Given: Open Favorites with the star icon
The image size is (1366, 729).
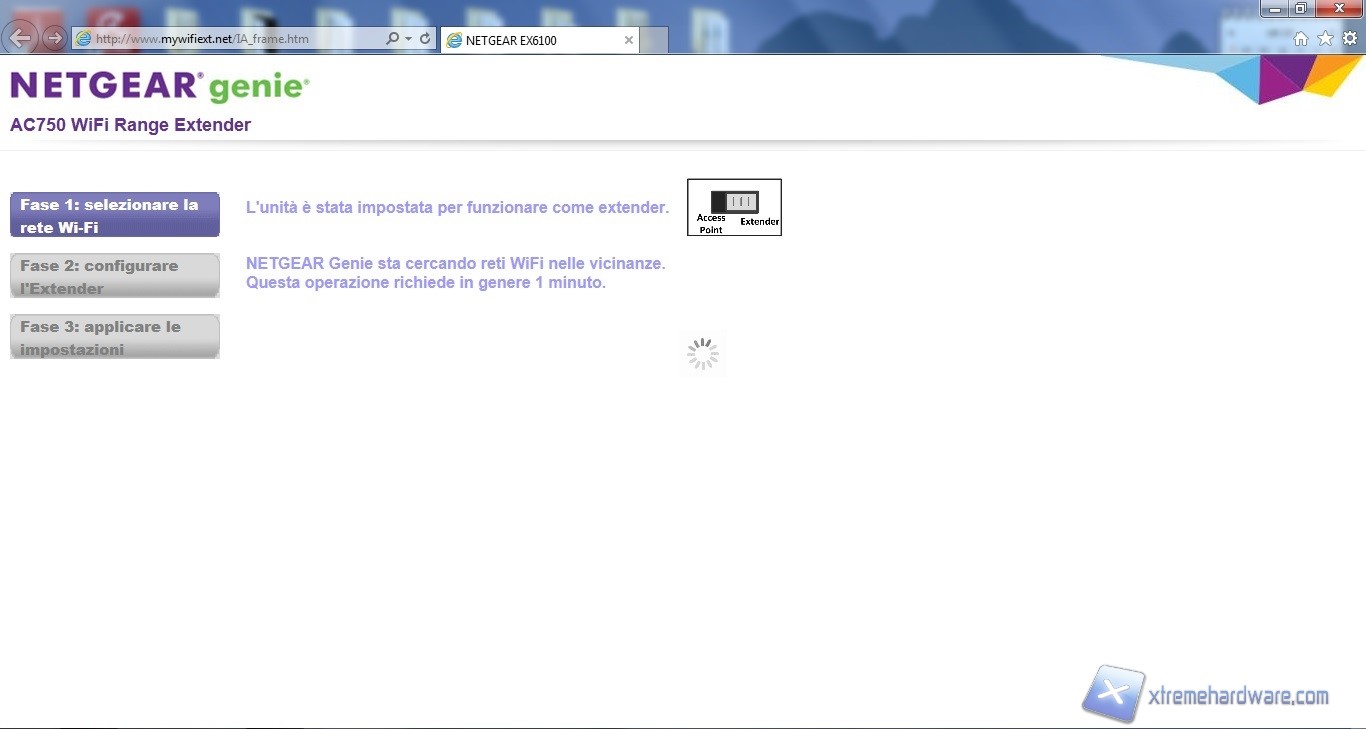Looking at the screenshot, I should 1325,39.
